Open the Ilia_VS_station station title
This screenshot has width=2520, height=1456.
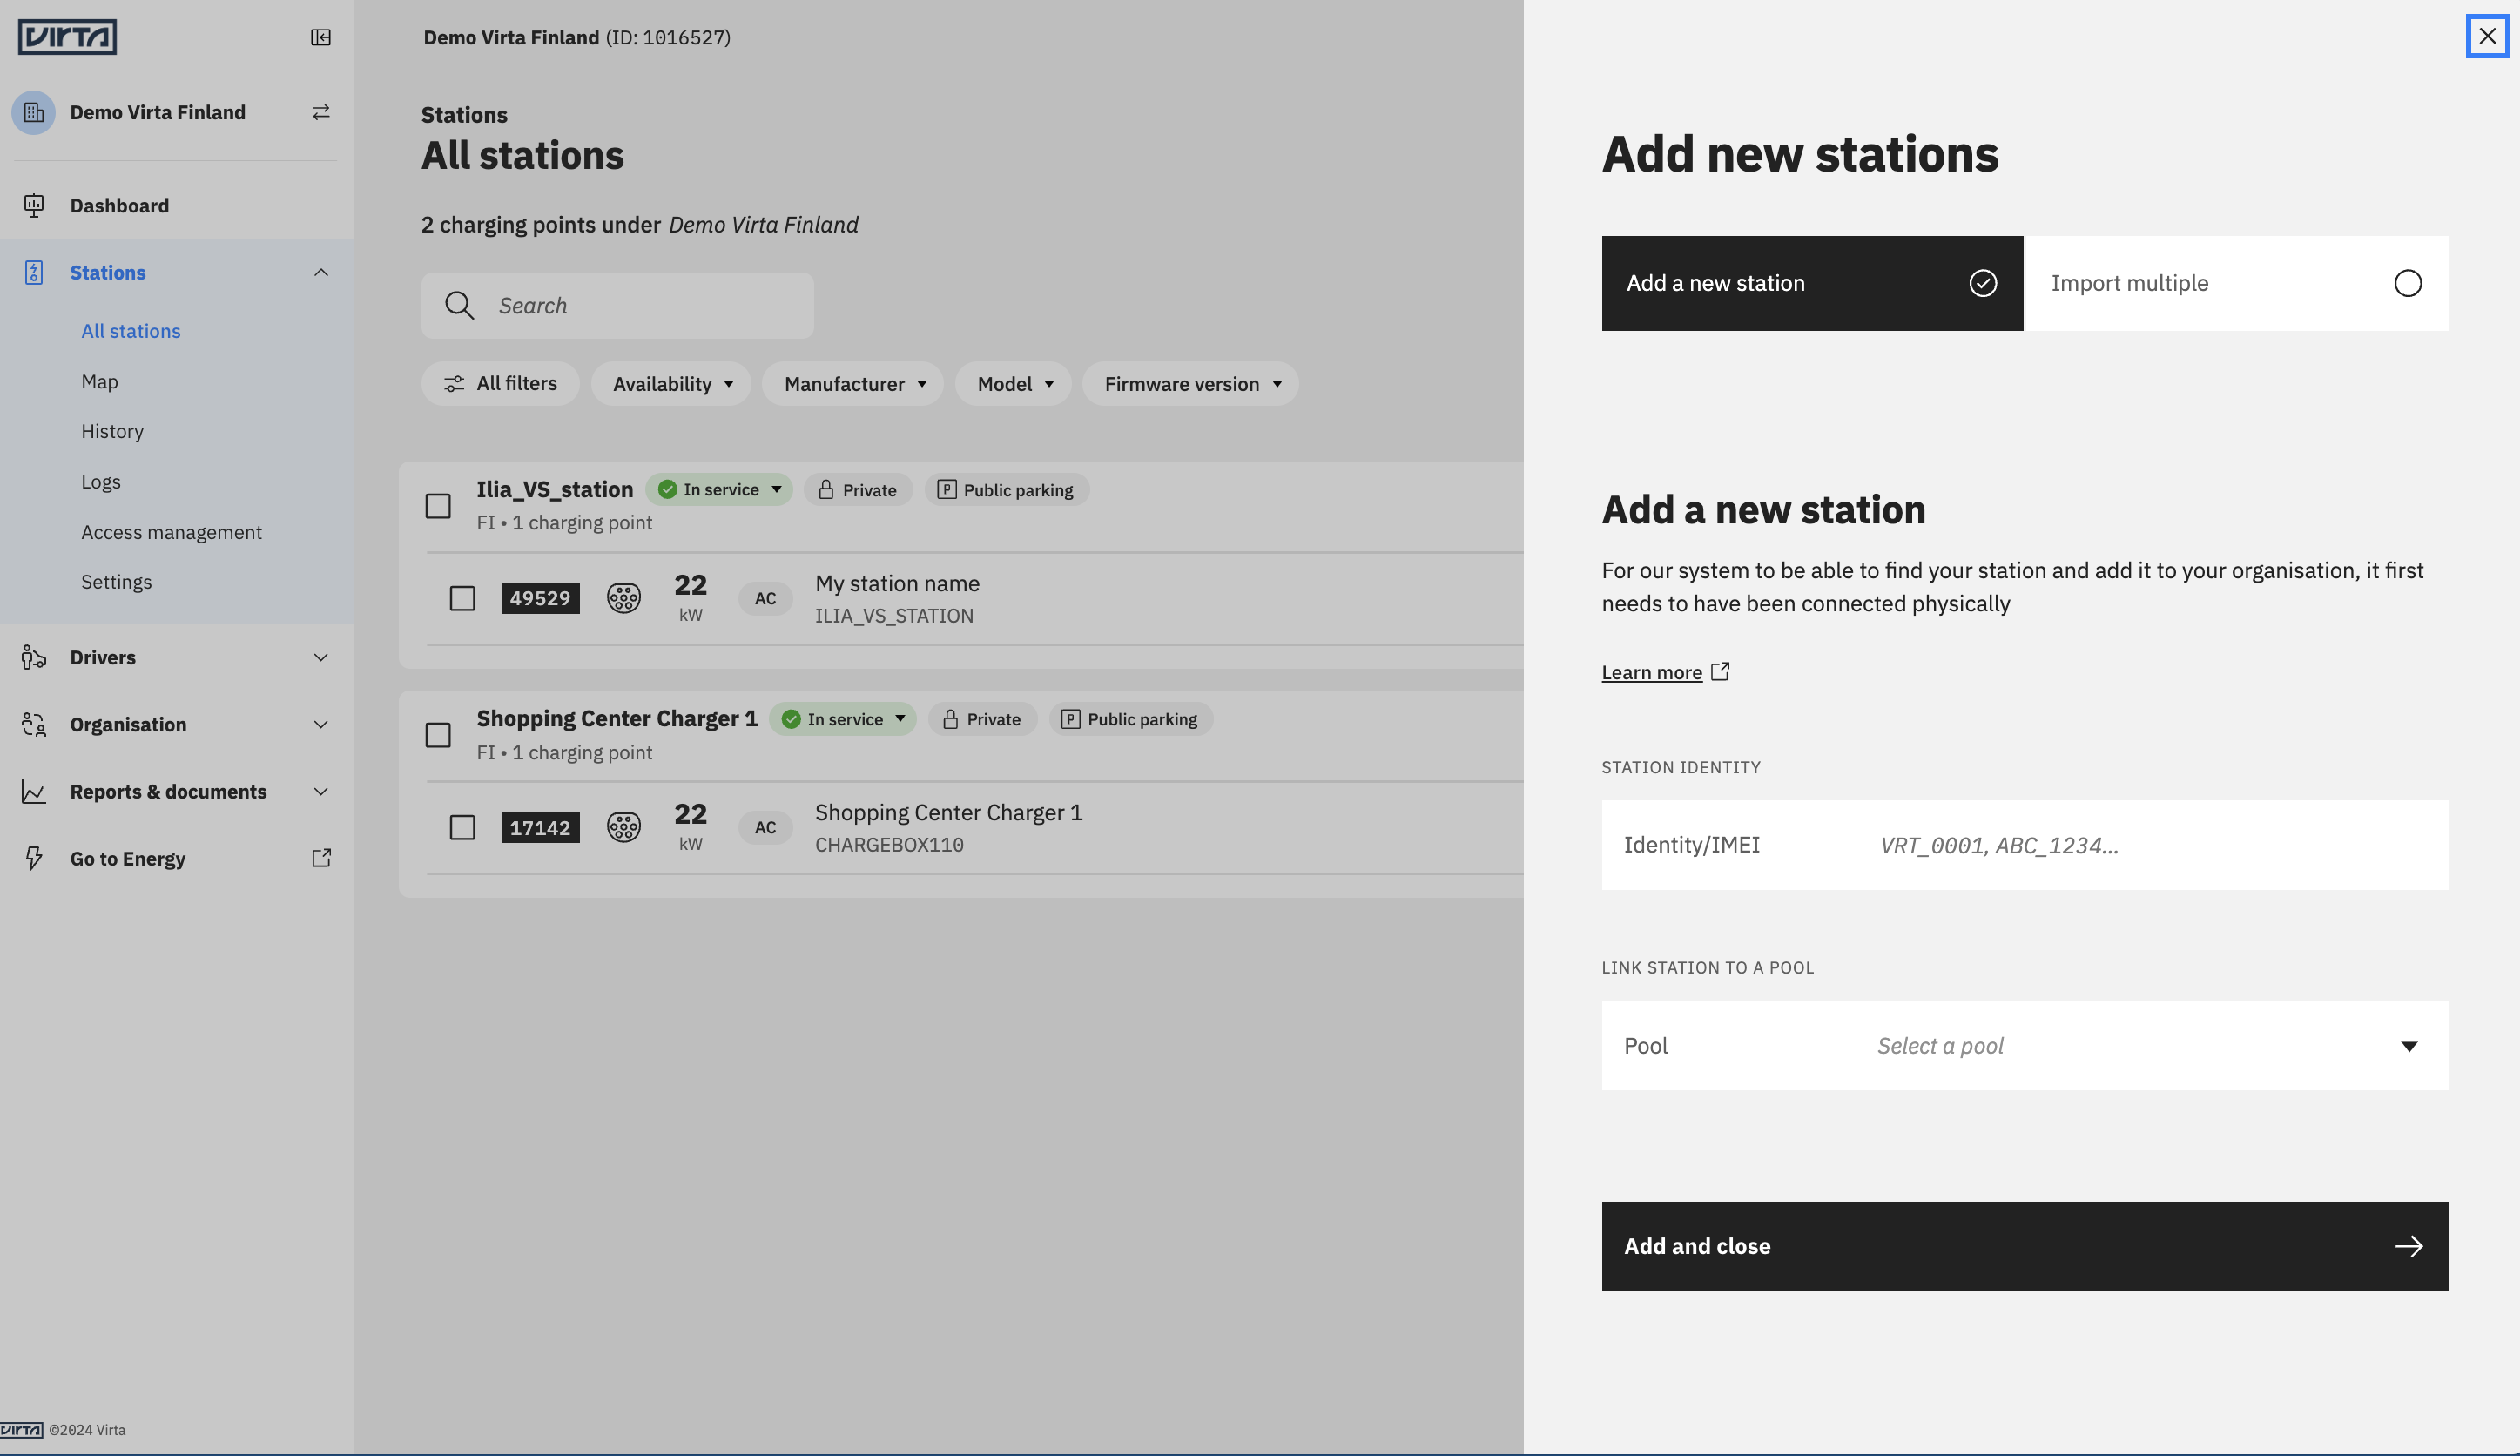point(555,489)
